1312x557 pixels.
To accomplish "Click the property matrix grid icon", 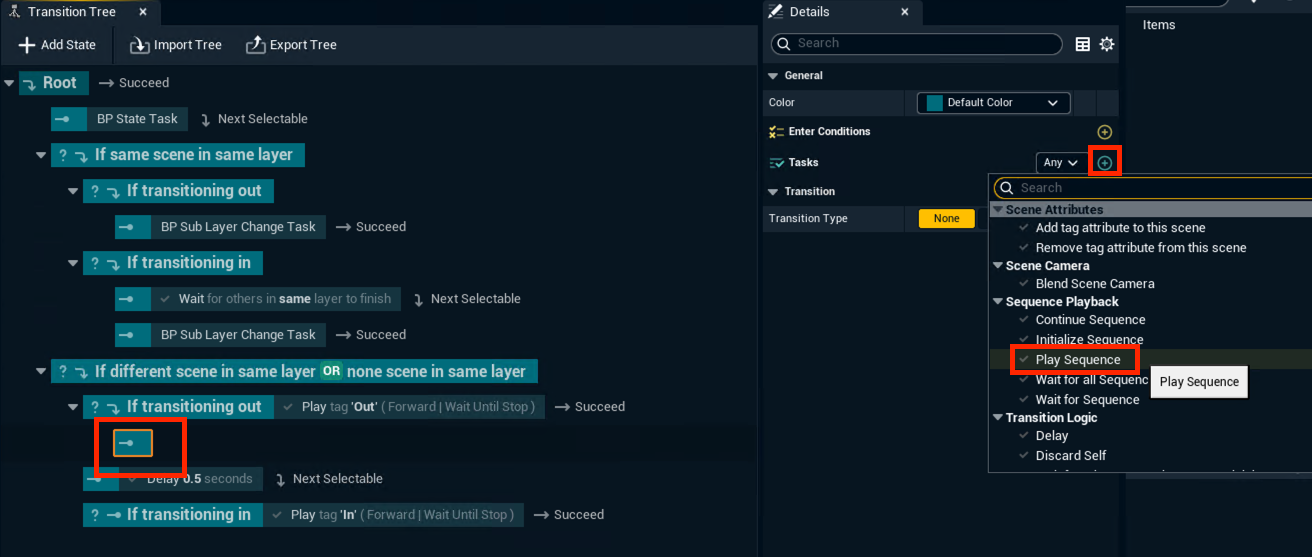I will click(x=1082, y=44).
